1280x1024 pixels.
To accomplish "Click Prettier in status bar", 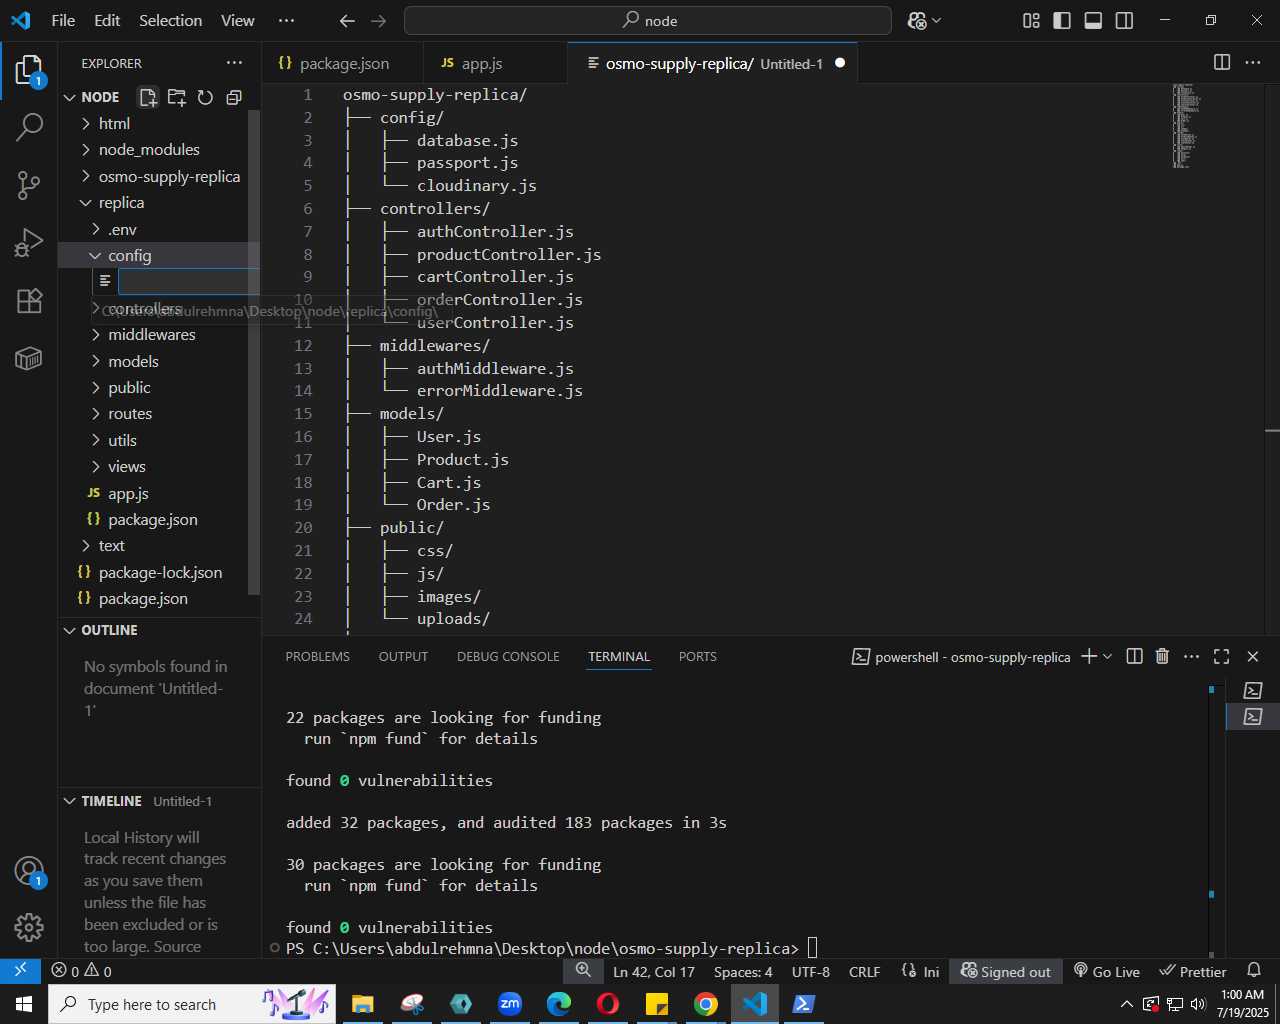I will tap(1193, 971).
